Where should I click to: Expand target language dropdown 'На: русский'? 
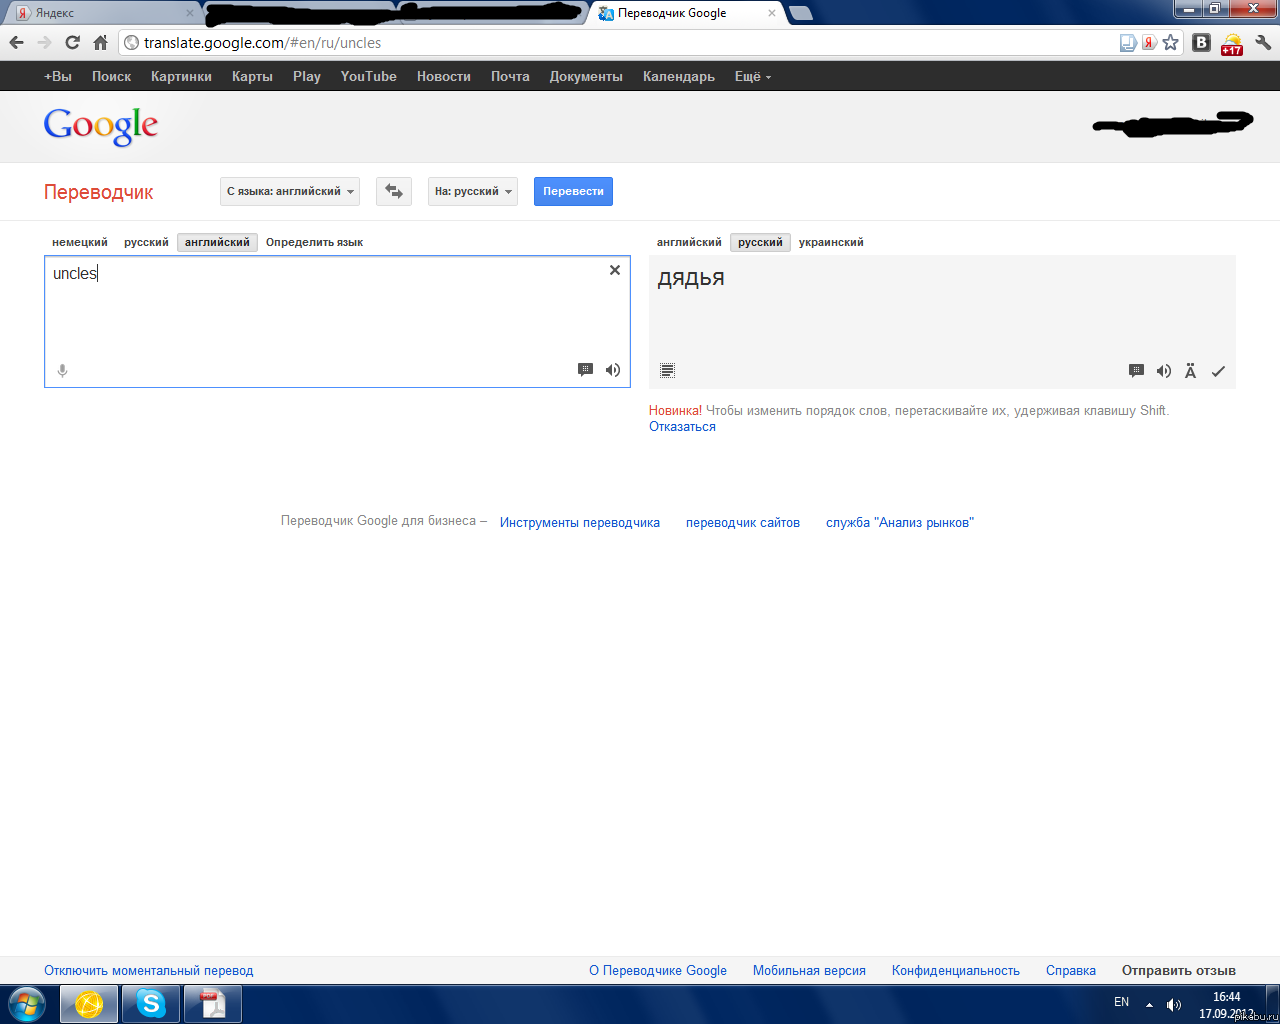tap(473, 191)
